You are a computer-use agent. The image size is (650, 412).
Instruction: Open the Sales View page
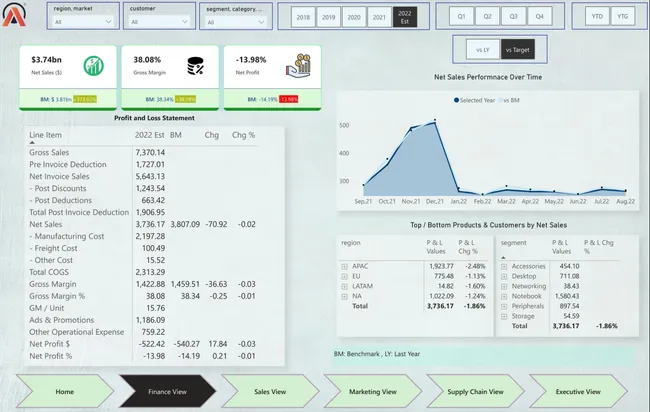(270, 391)
